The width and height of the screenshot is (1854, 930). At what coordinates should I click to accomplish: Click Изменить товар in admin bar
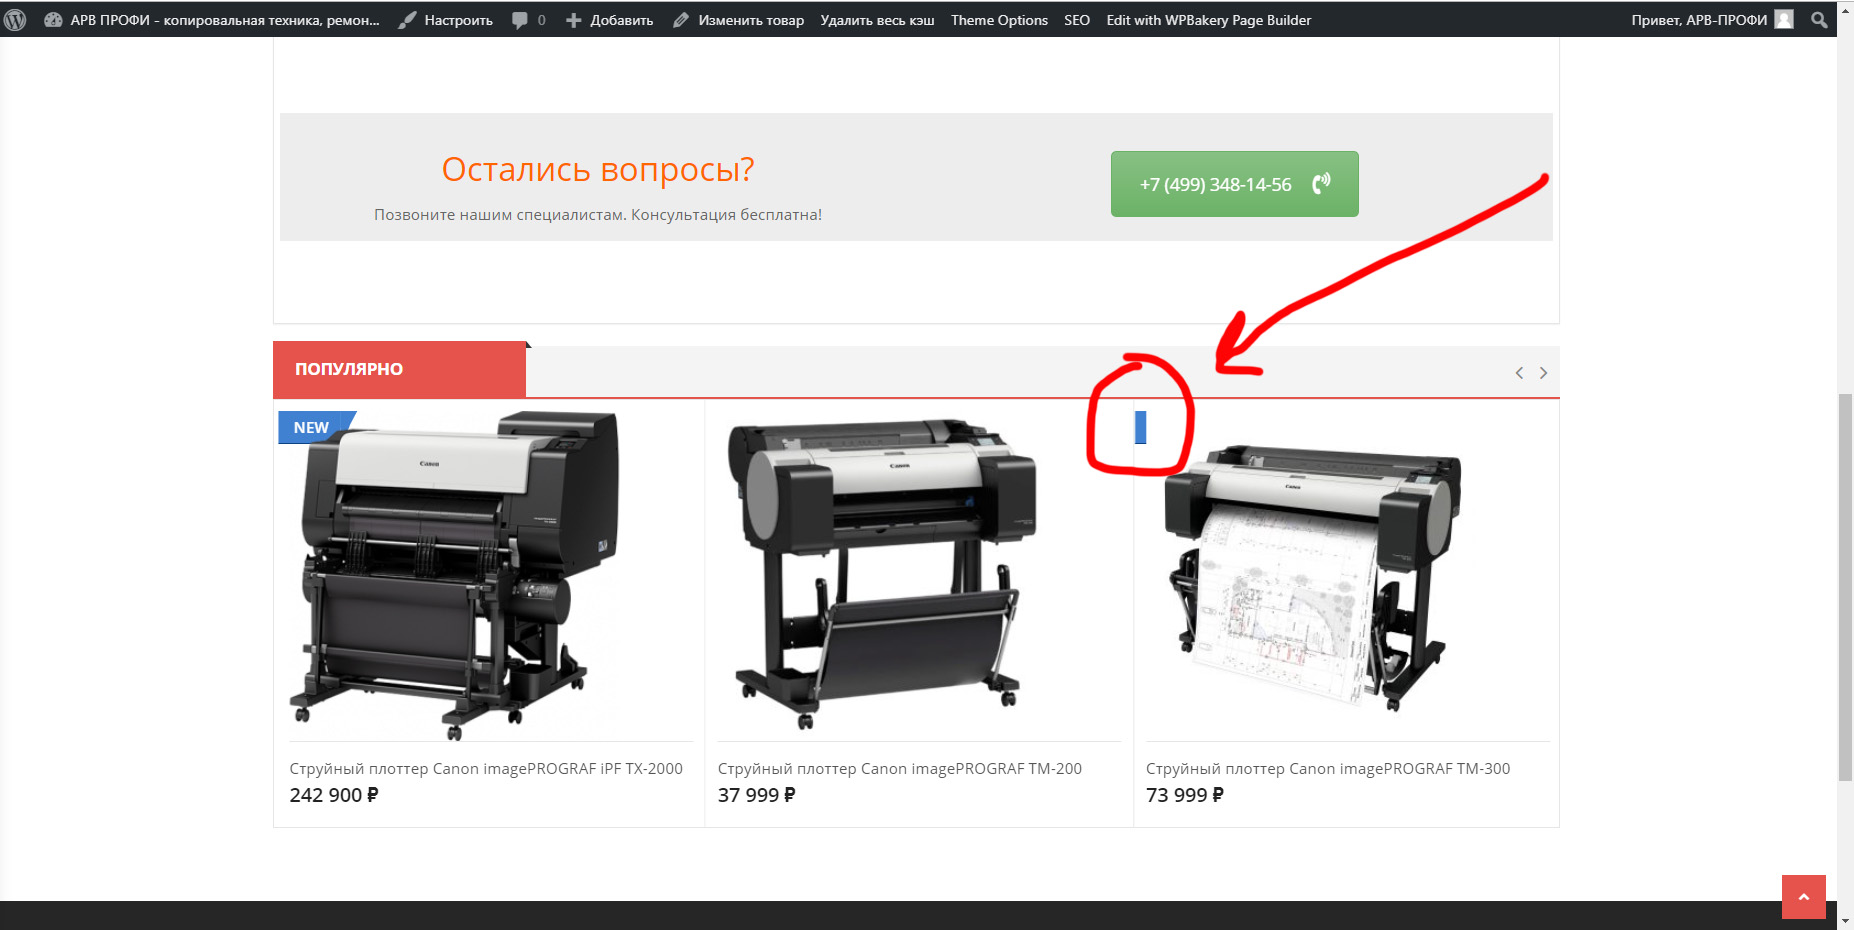pos(738,20)
